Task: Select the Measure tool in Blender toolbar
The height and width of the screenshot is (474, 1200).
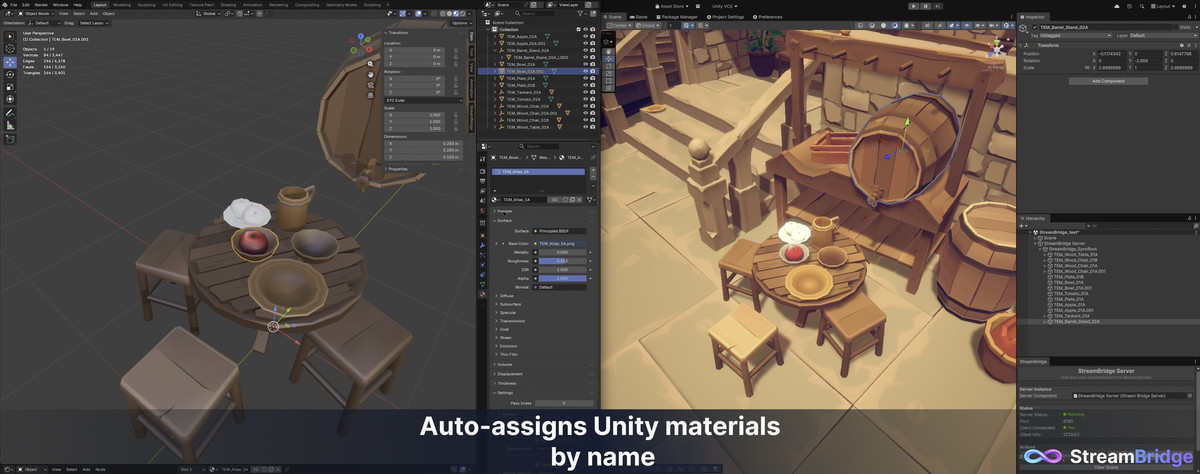Action: tap(10, 125)
